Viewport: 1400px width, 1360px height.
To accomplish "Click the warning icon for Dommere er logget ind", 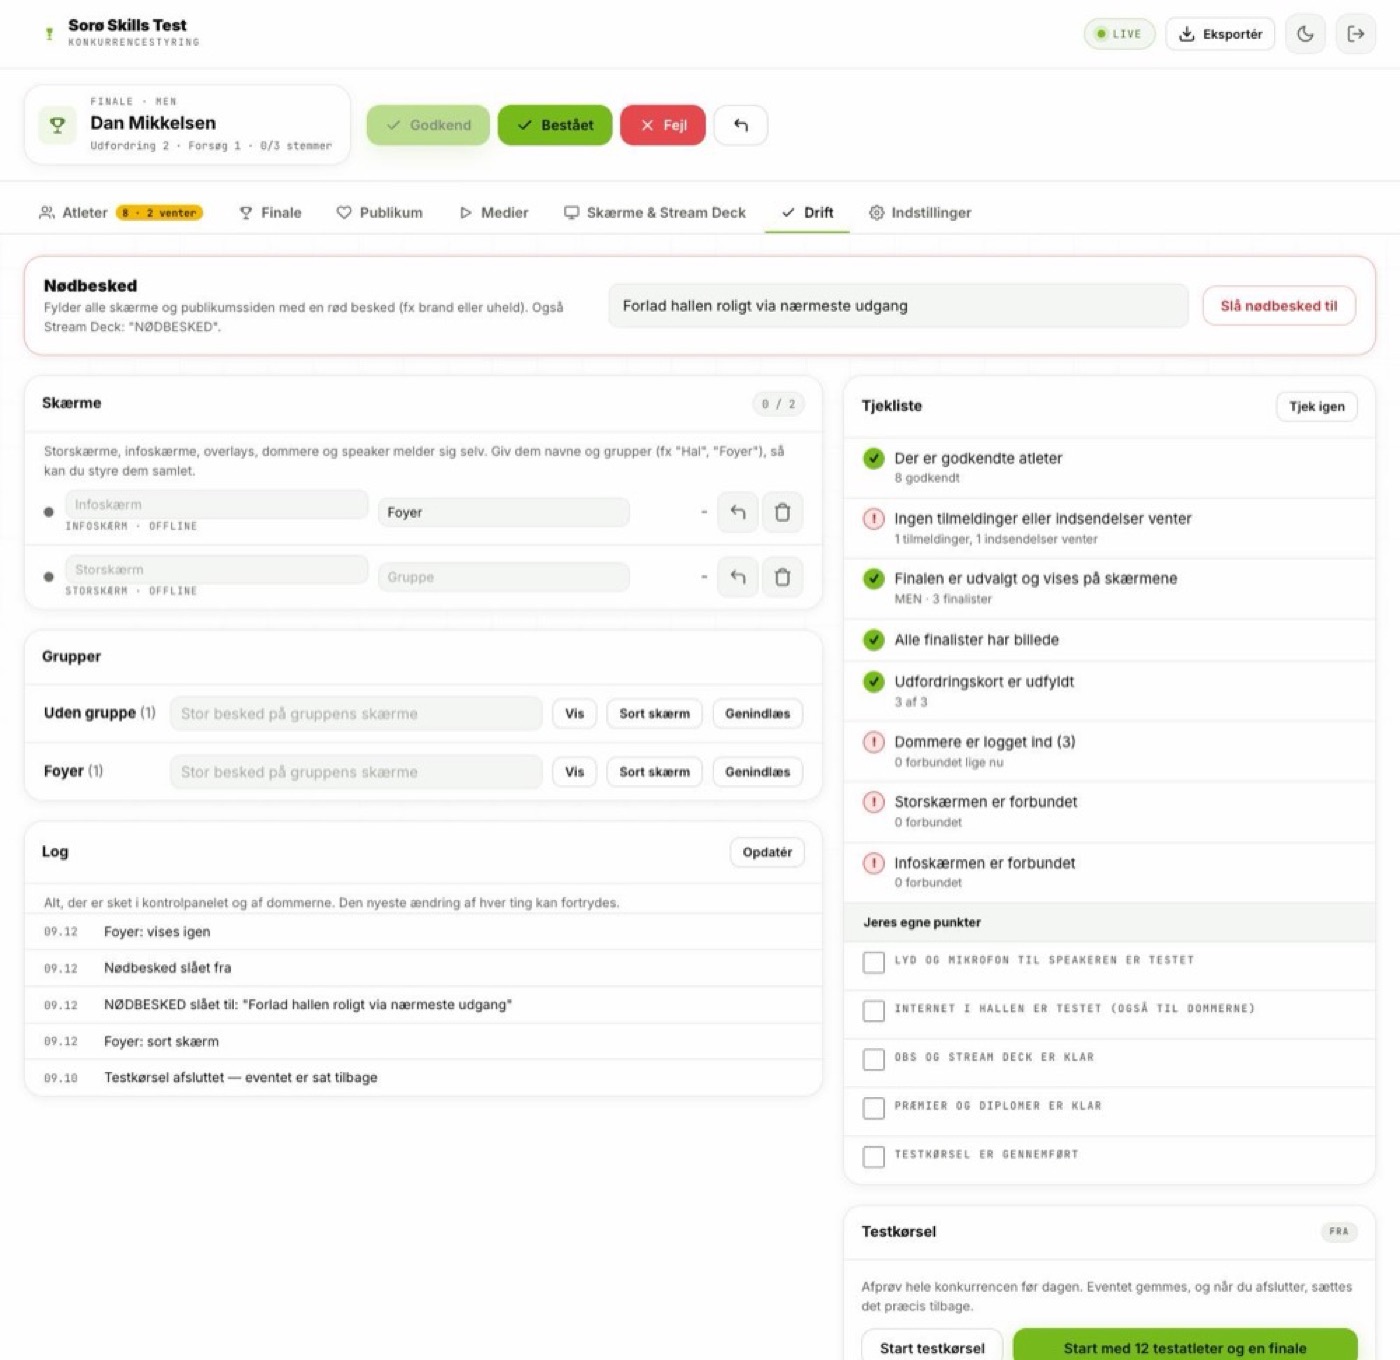I will [874, 742].
